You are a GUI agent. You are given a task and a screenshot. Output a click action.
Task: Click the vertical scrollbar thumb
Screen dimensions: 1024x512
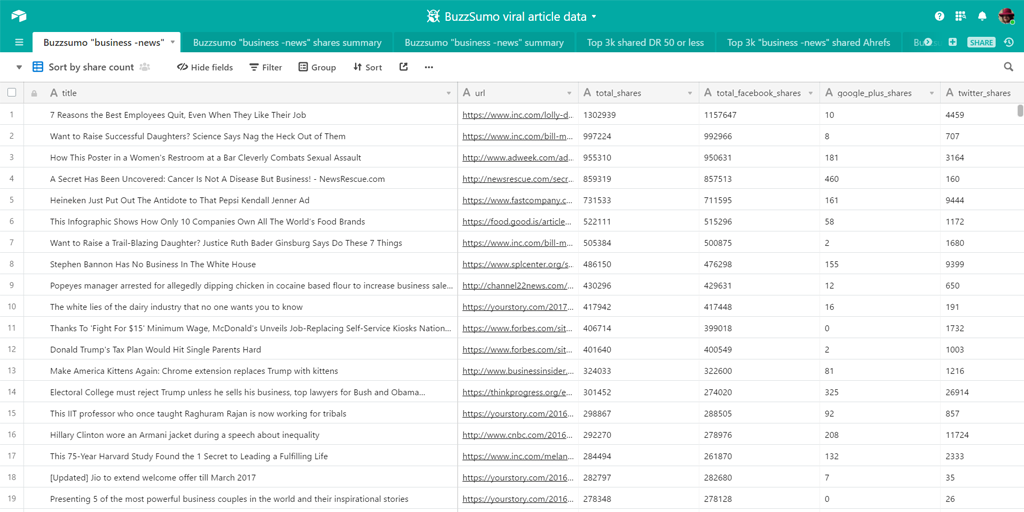[1020, 110]
